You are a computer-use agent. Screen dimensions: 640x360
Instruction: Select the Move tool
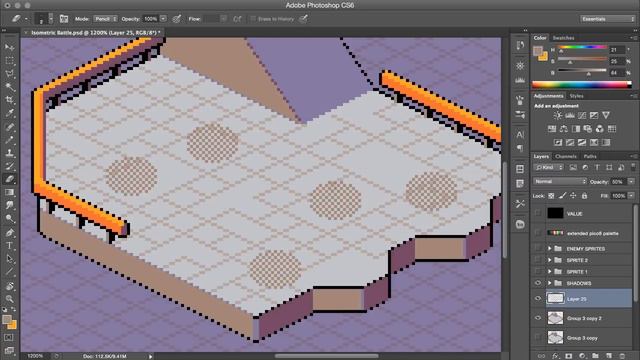(x=9, y=48)
